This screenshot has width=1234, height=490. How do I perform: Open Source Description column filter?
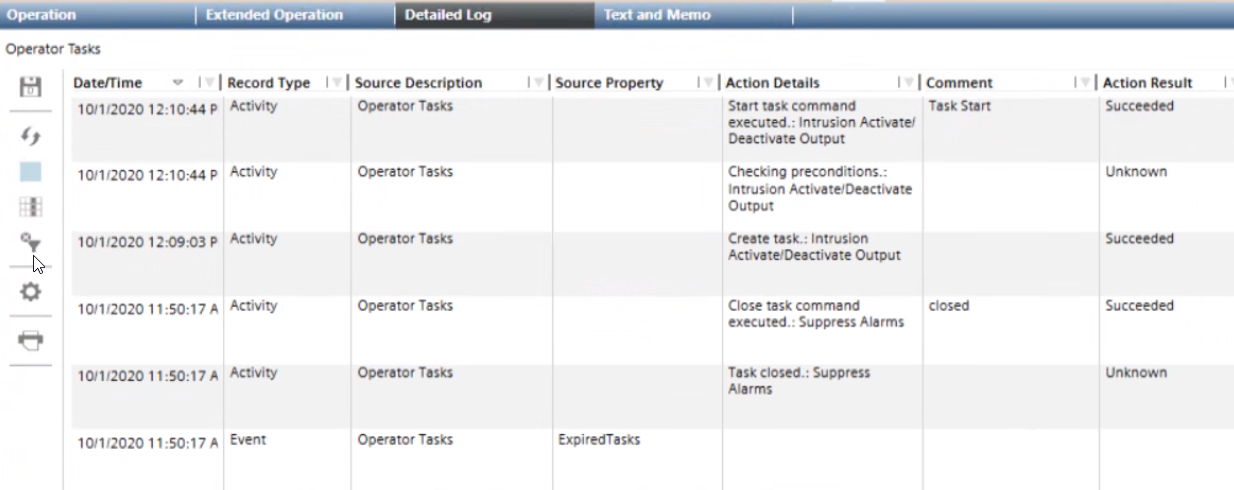[x=539, y=83]
